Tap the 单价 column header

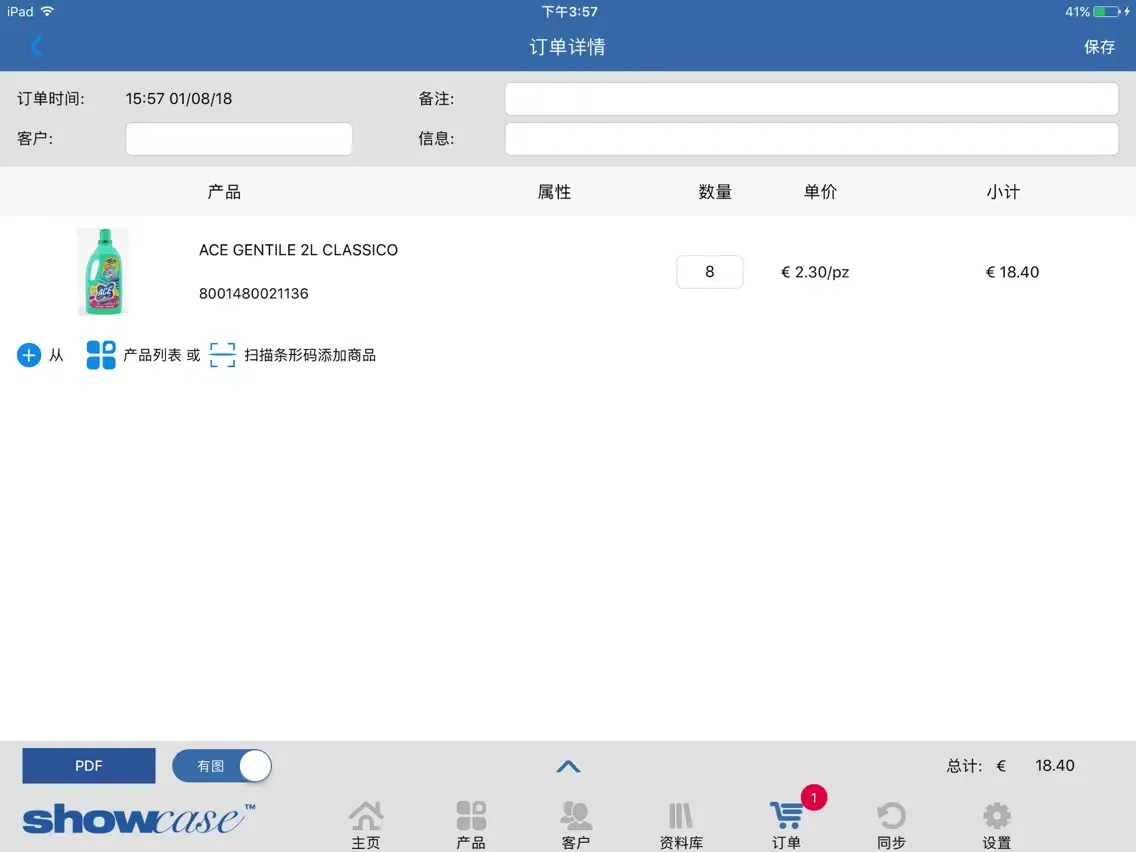(x=820, y=192)
